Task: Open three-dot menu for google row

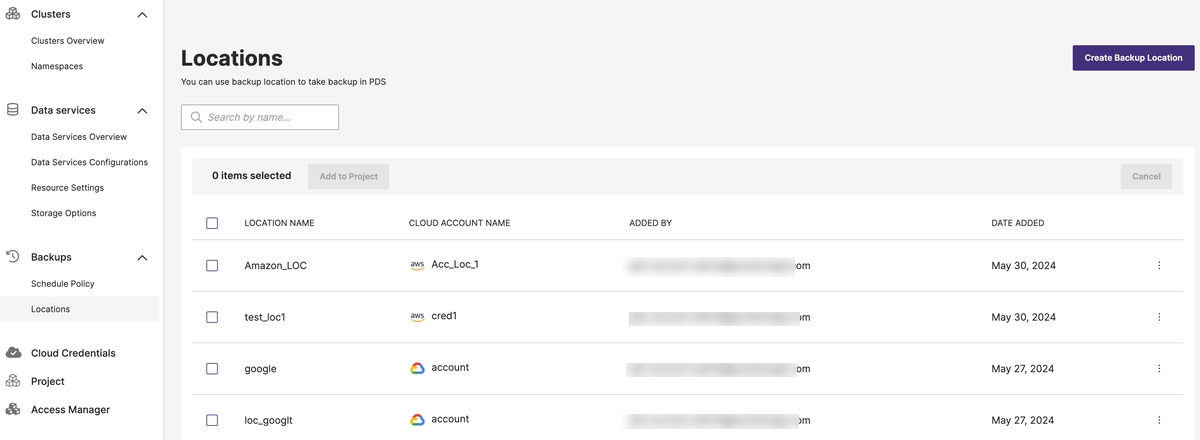Action: coord(1159,369)
